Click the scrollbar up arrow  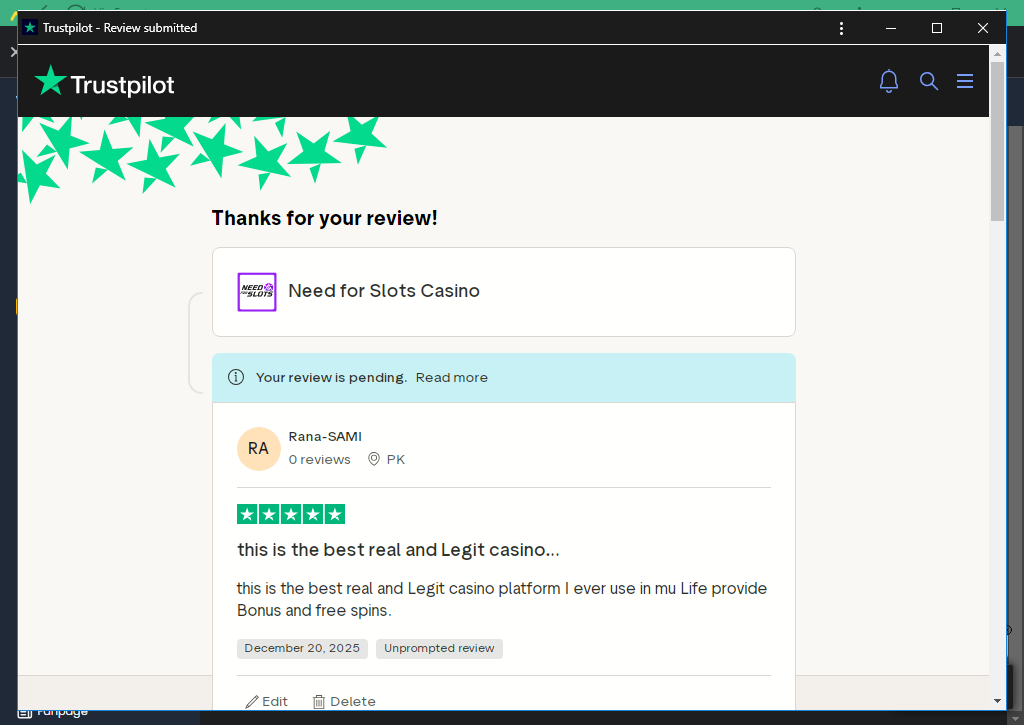click(997, 54)
